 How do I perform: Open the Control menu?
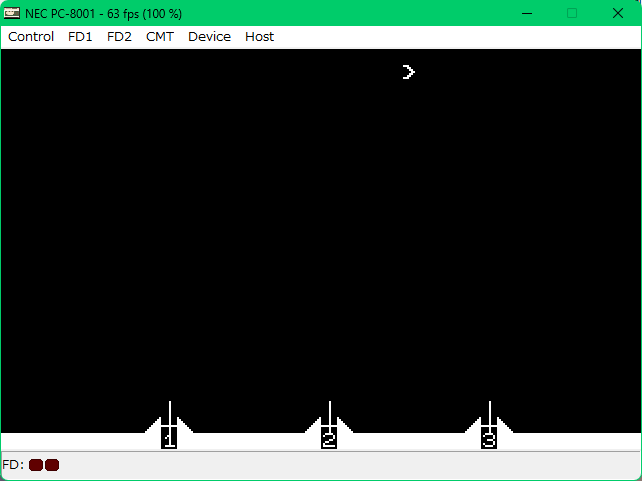click(x=31, y=37)
